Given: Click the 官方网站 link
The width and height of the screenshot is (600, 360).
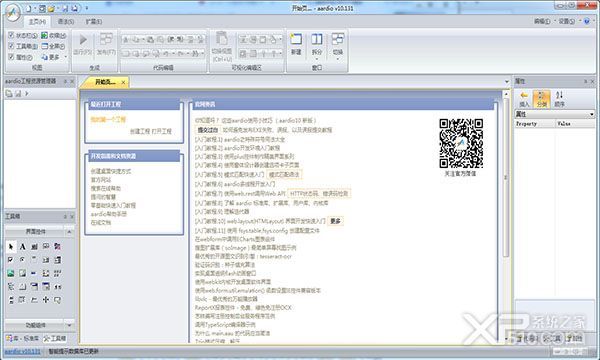Looking at the screenshot, I should pos(101,180).
